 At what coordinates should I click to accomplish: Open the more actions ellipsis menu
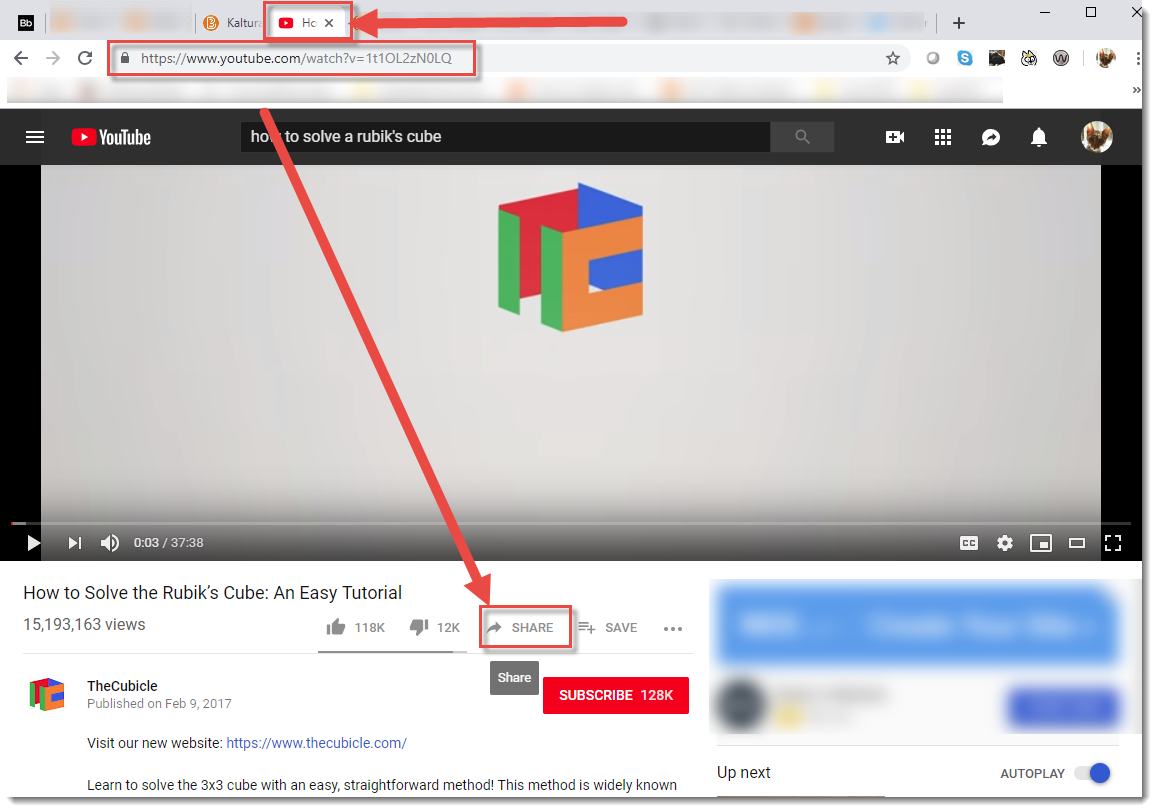[x=673, y=628]
